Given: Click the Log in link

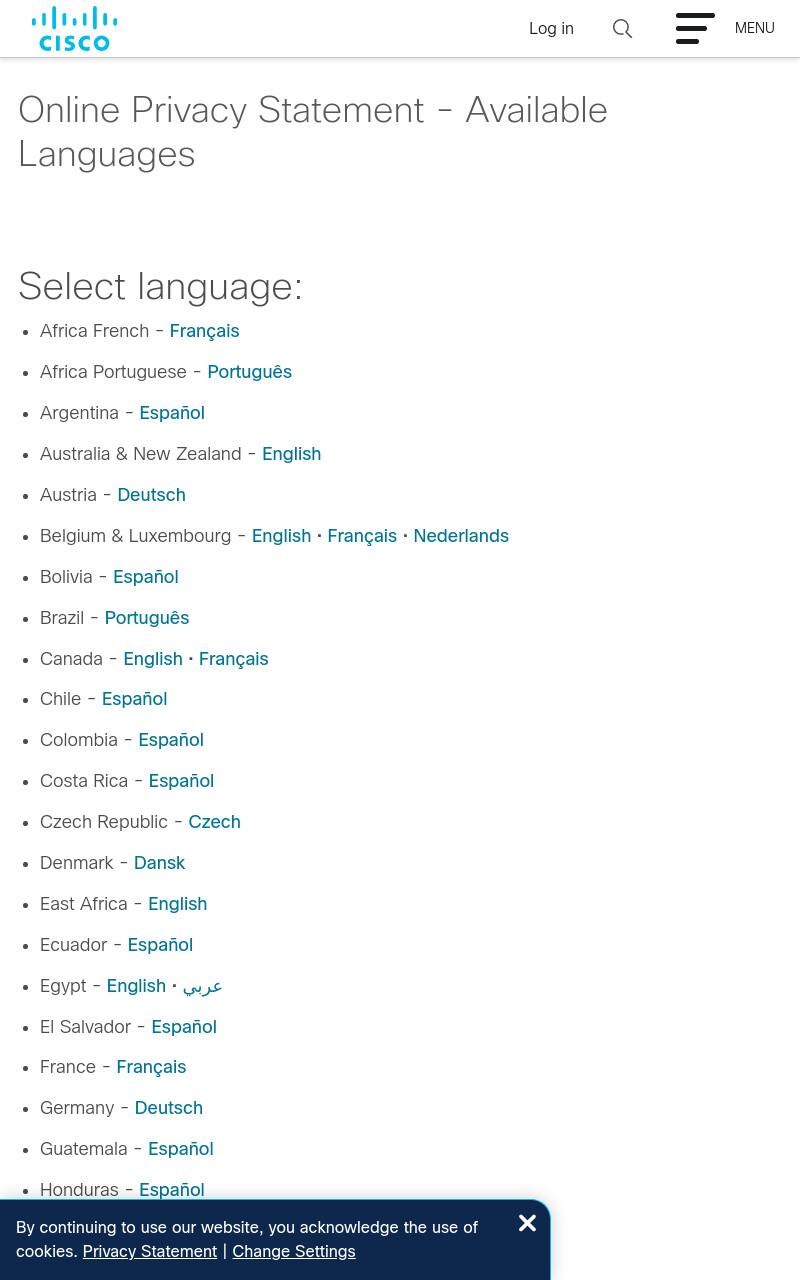Looking at the screenshot, I should pyautogui.click(x=551, y=29).
